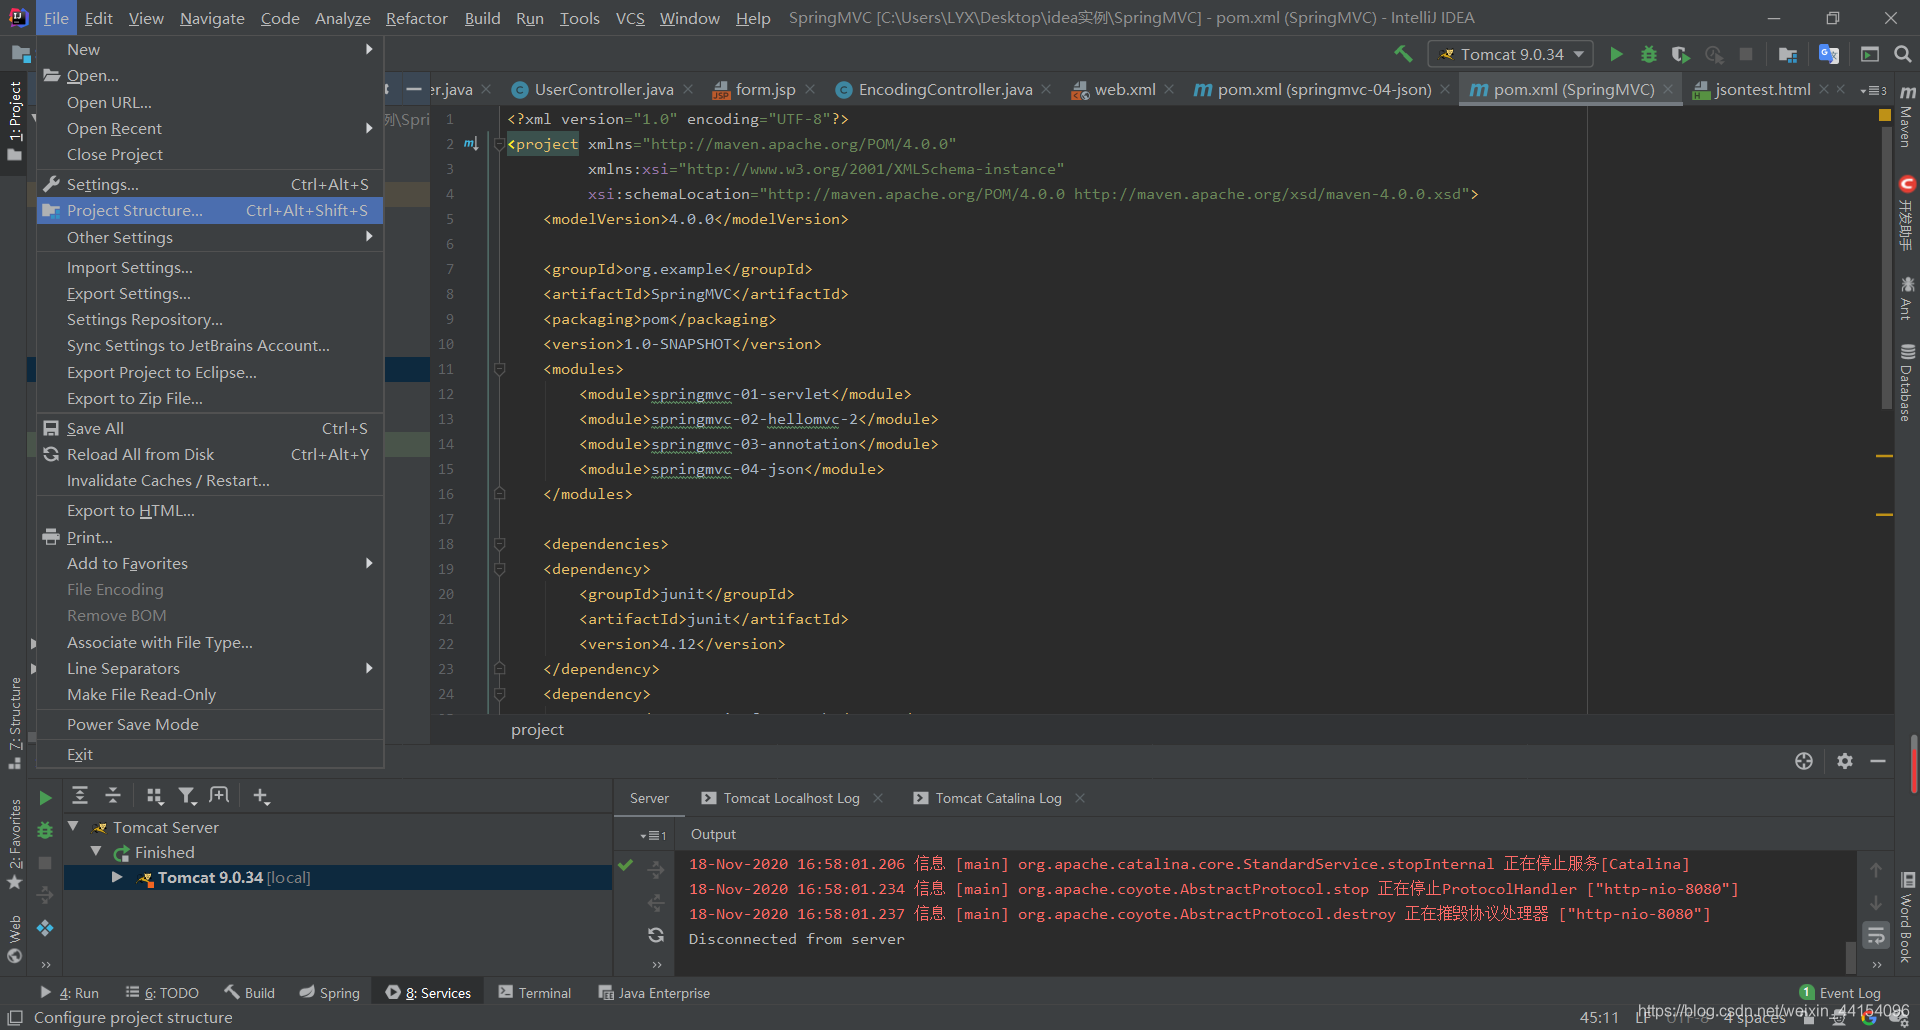Click the Add Service plus icon
1920x1030 pixels.
point(261,795)
